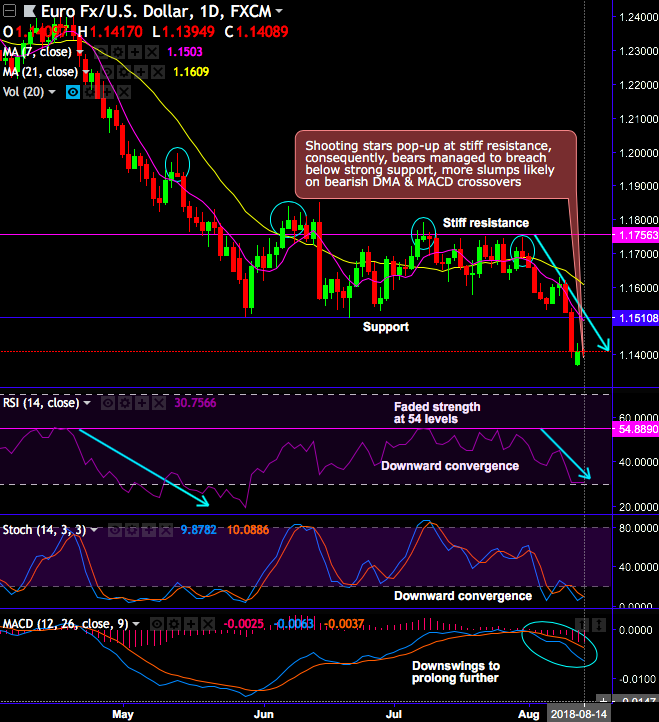Open settings gear for MA (7, close)
The height and width of the screenshot is (722, 659).
[x=118, y=52]
